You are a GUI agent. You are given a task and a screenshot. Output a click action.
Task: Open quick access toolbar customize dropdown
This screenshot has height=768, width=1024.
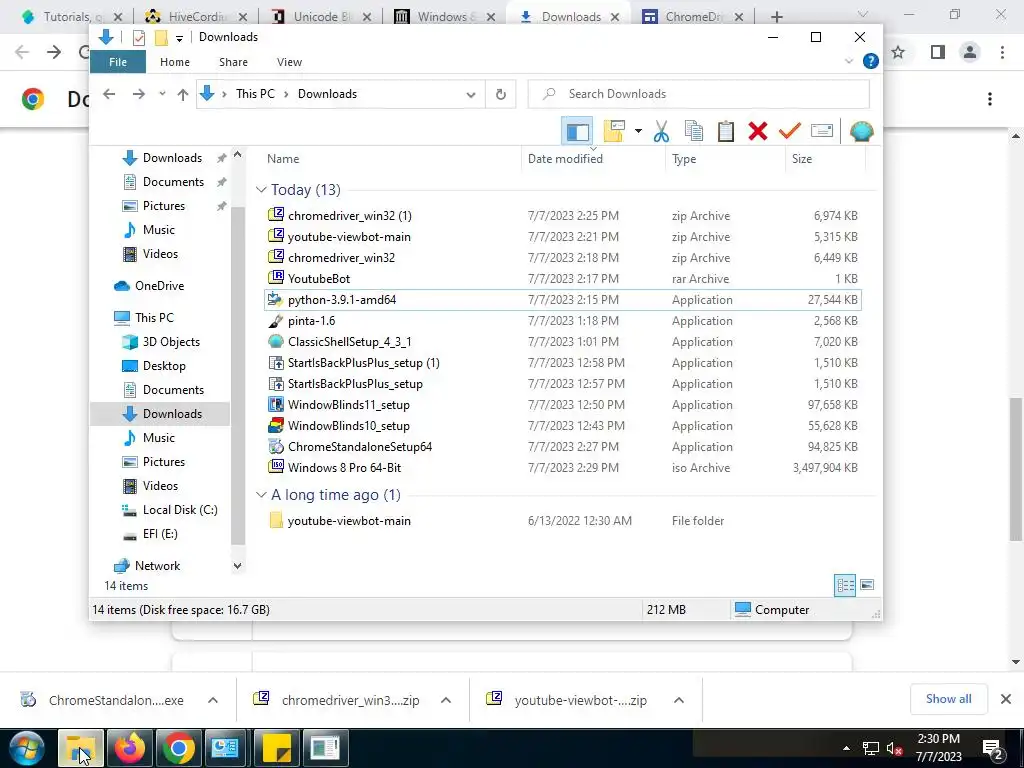pyautogui.click(x=179, y=38)
